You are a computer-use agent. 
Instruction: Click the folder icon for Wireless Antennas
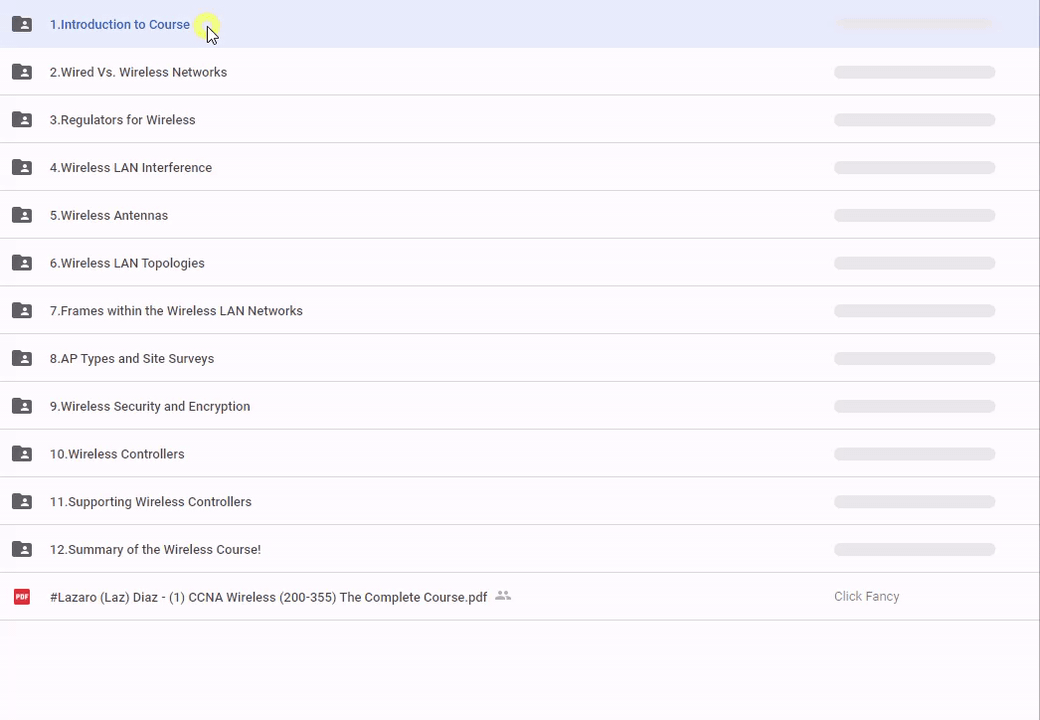[22, 215]
